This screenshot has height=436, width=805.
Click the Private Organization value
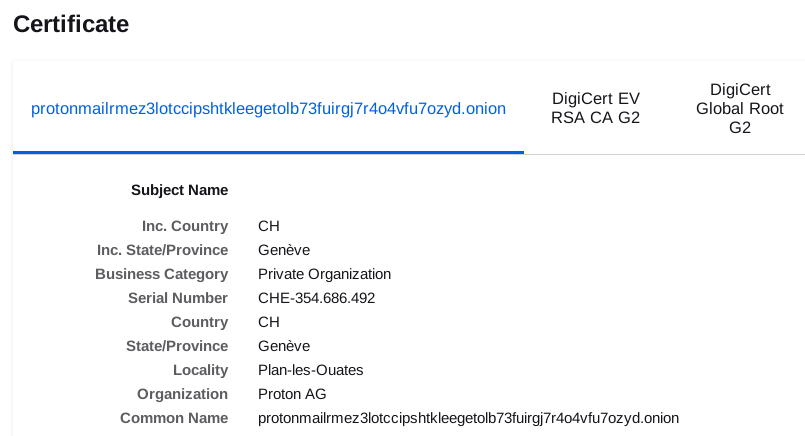coord(324,274)
